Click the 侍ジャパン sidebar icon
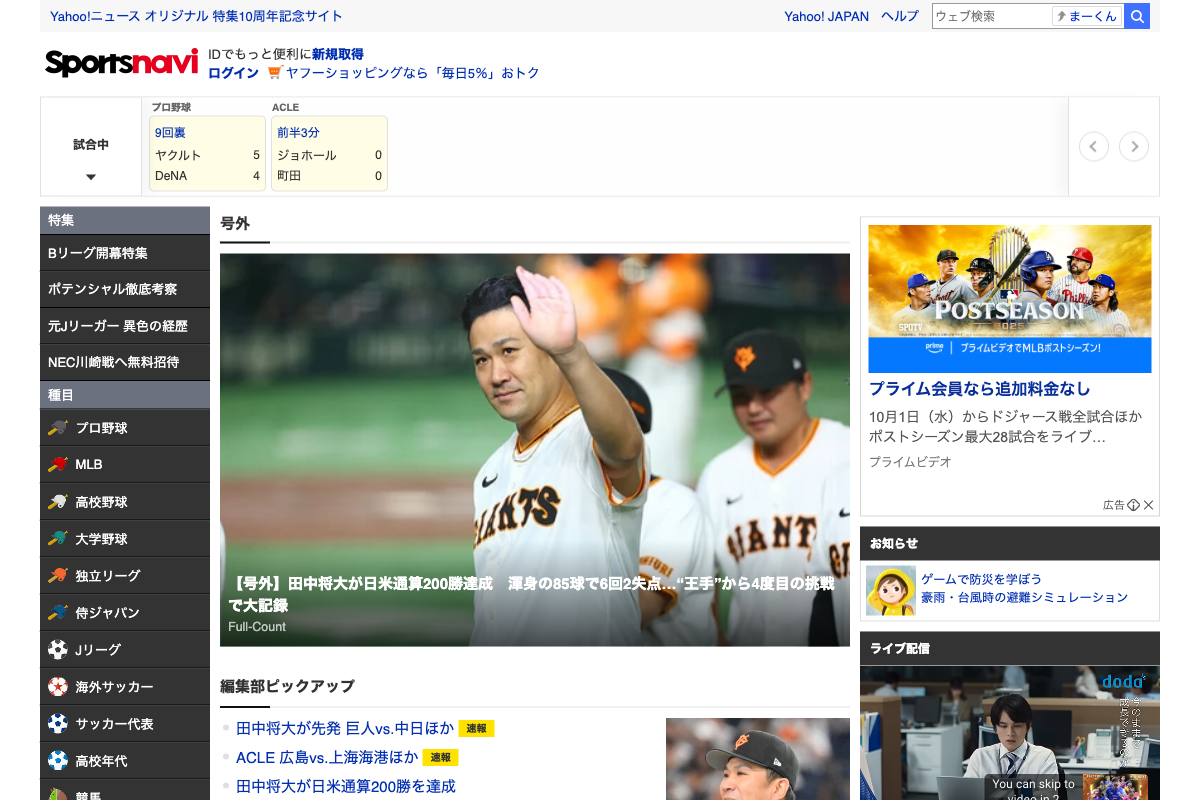The image size is (1200, 800). (x=58, y=612)
